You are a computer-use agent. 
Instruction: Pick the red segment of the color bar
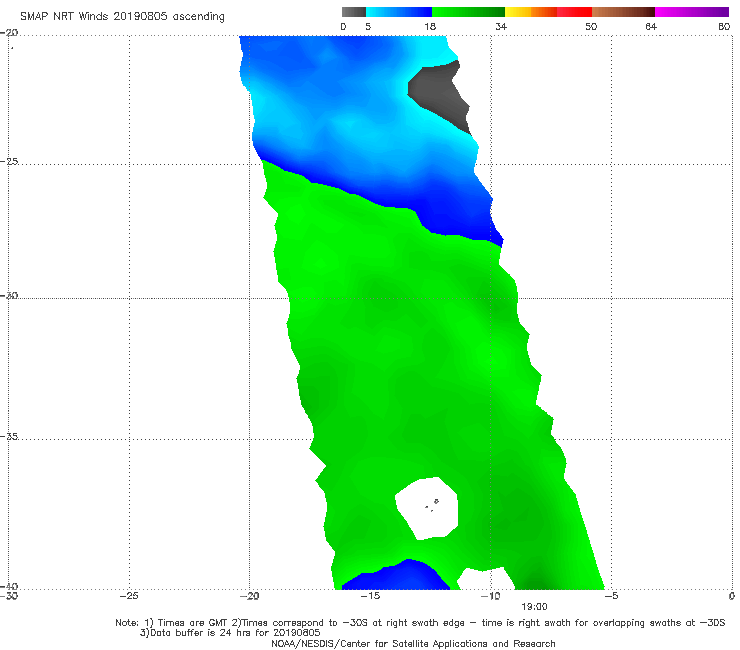574,12
